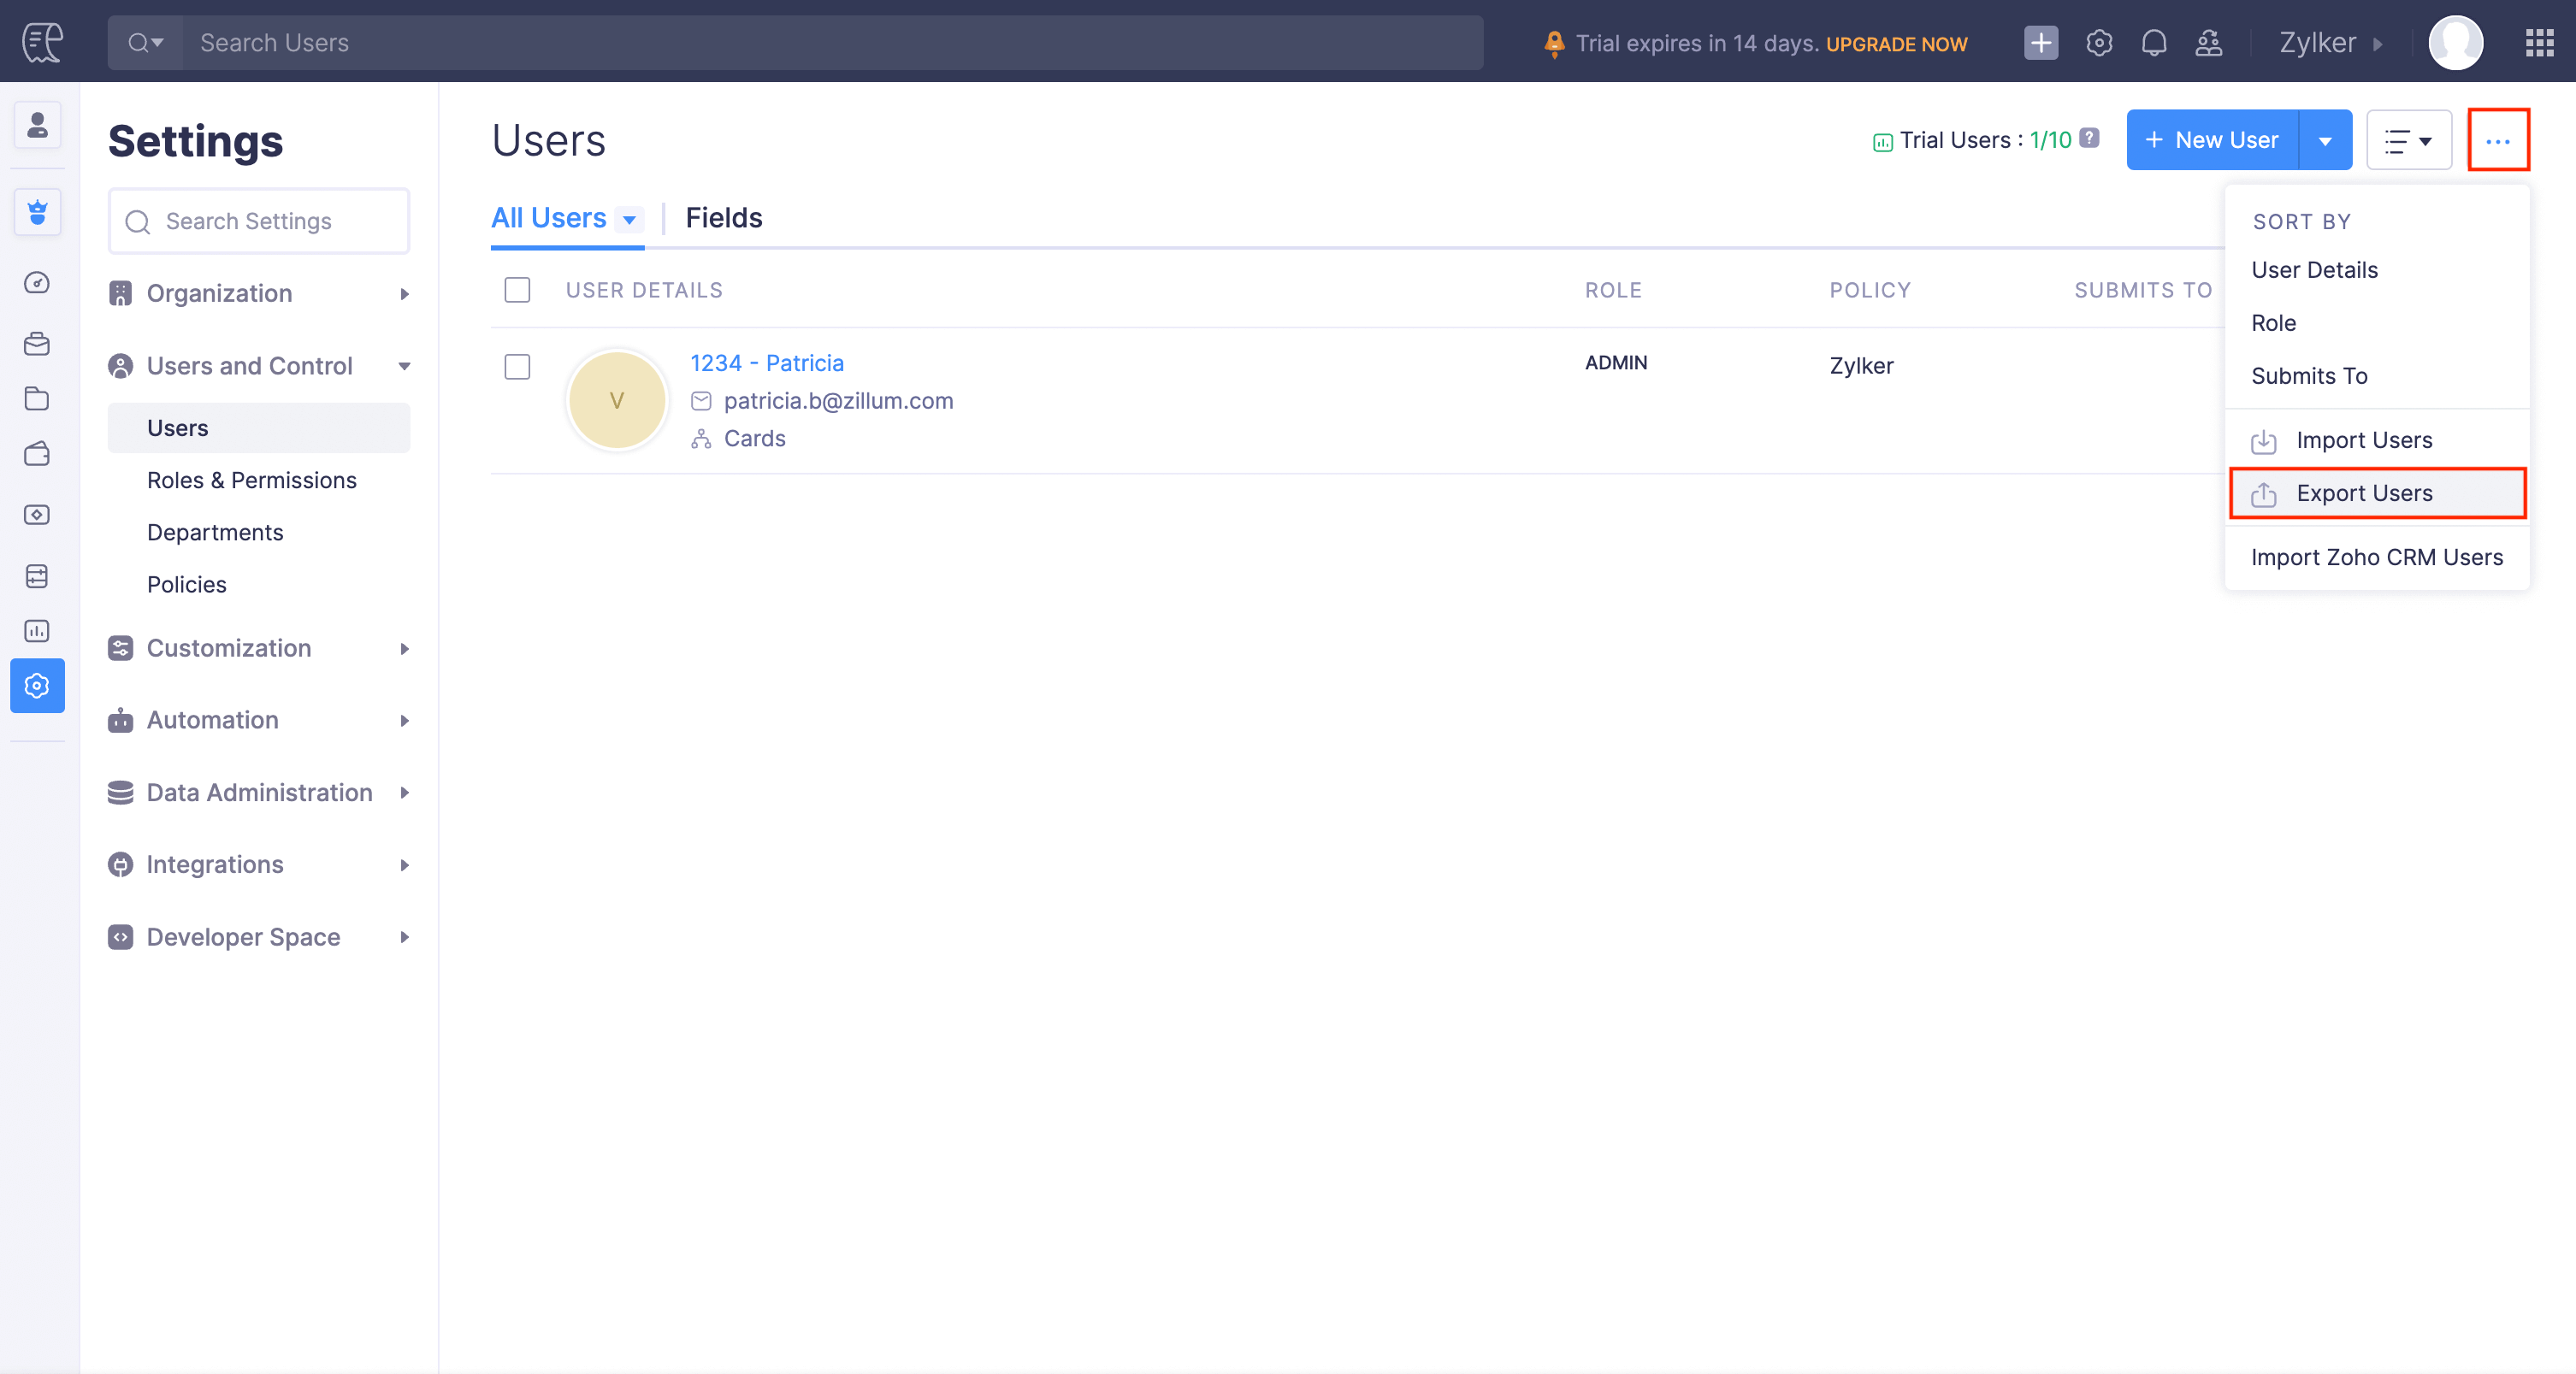Click the grid app launcher icon
Screen dimensions: 2576x1374
(x=2539, y=42)
